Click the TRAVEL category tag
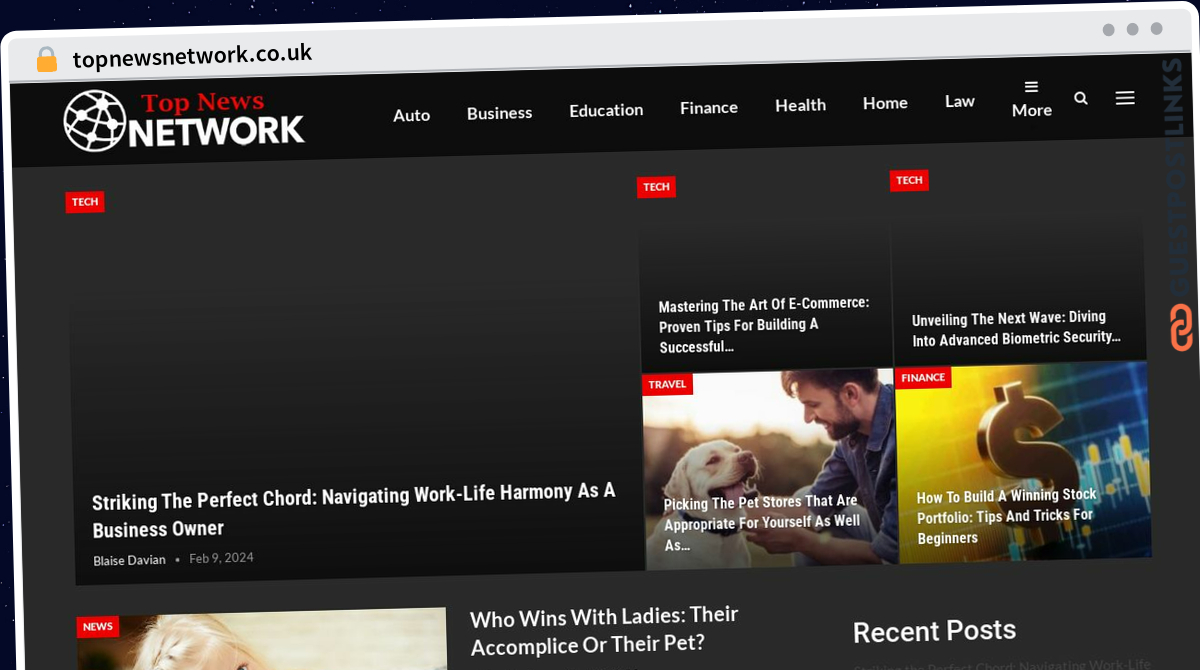 [x=667, y=384]
